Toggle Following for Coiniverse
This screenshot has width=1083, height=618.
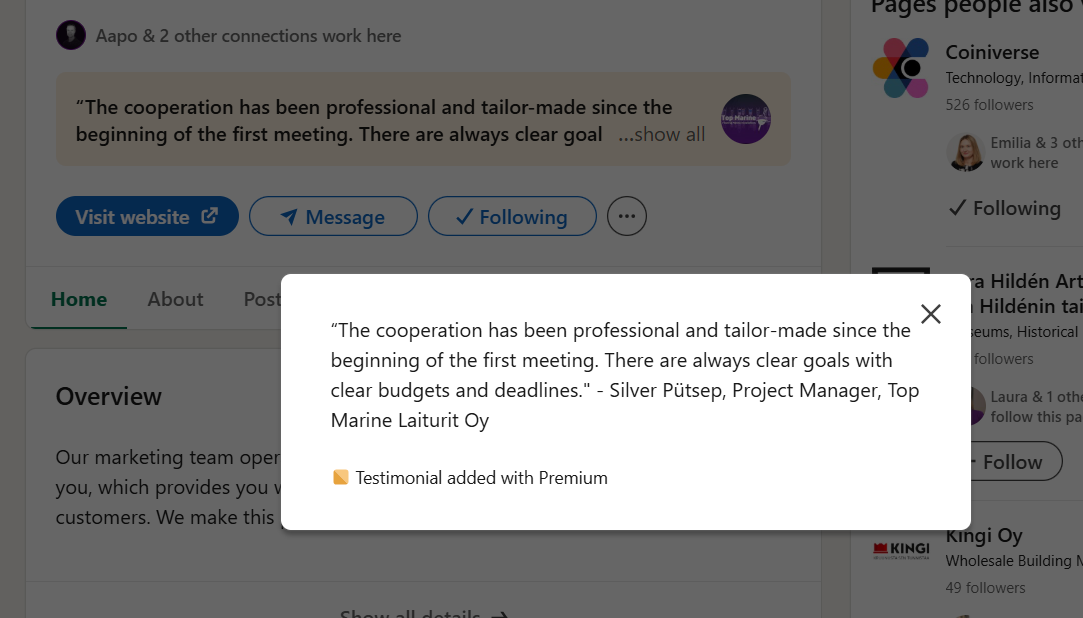pyautogui.click(x=1004, y=208)
